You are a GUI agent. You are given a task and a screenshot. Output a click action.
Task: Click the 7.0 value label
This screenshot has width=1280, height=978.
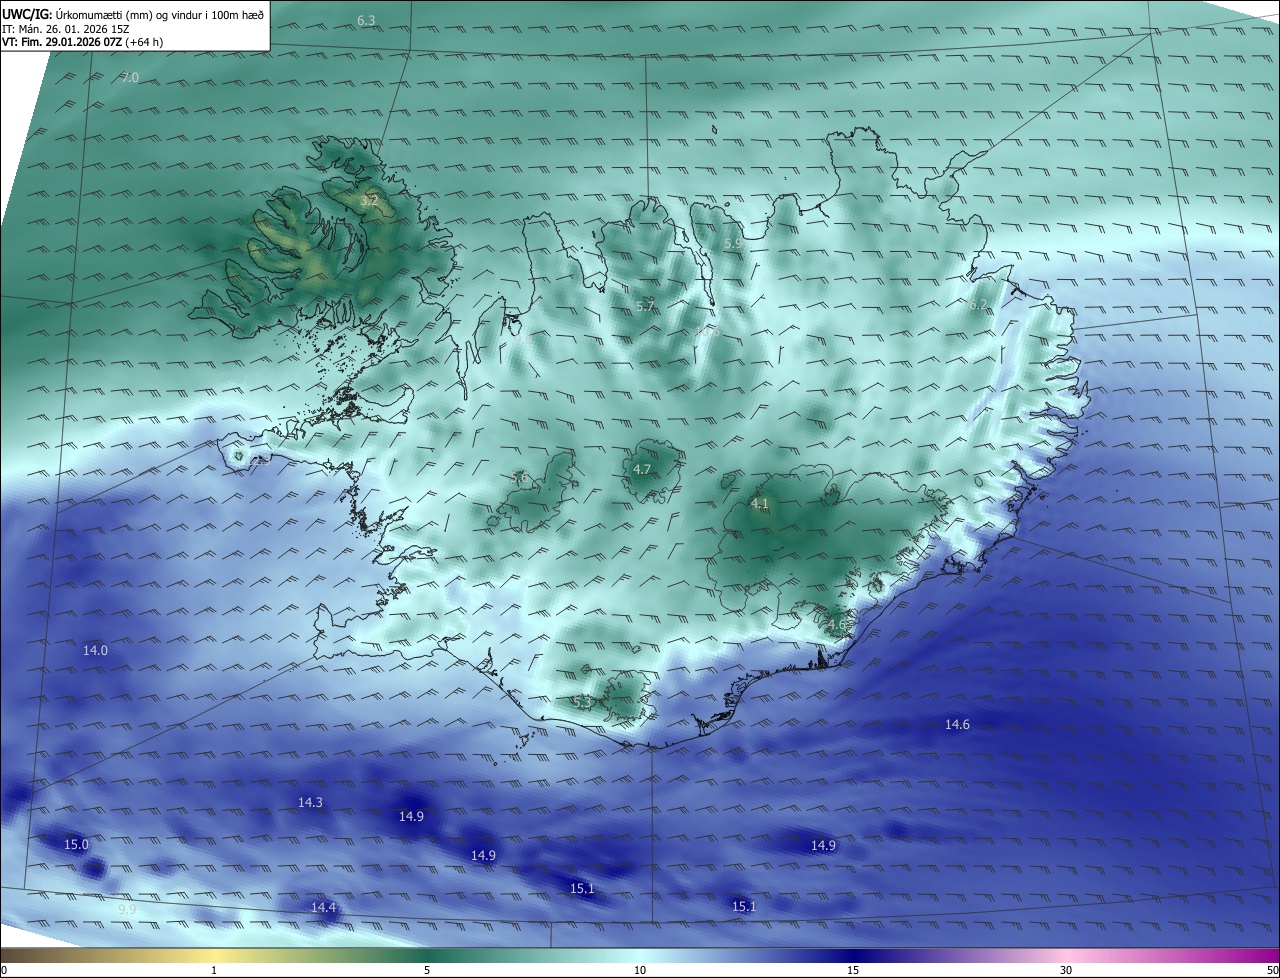pos(130,78)
